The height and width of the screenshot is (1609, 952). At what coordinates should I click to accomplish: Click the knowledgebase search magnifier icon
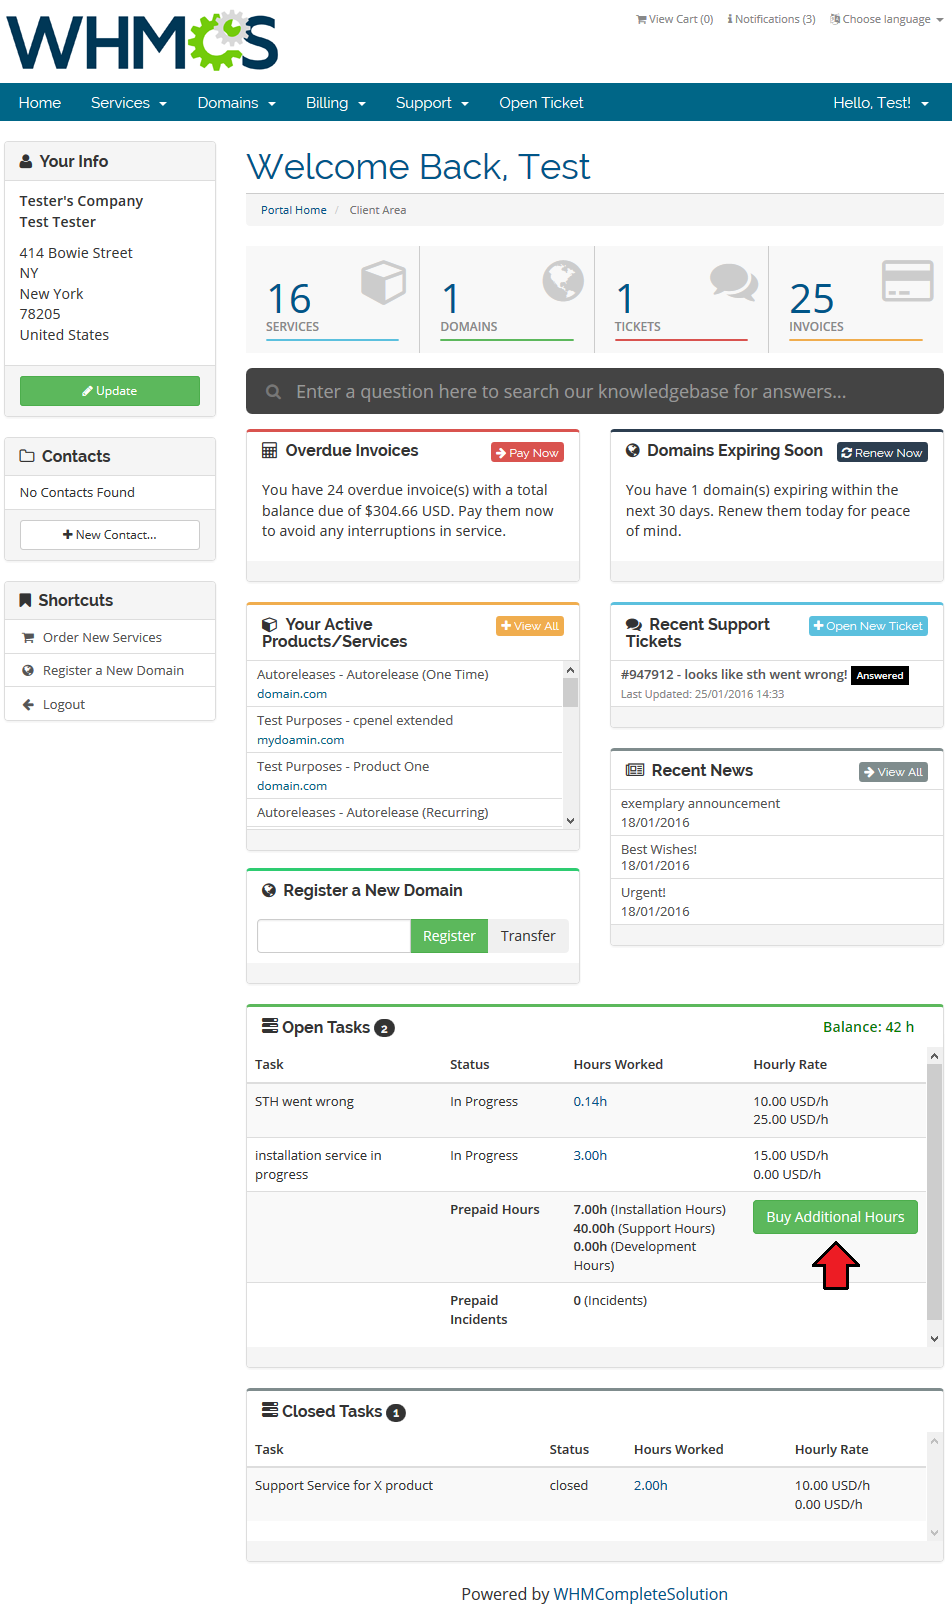[x=273, y=392]
